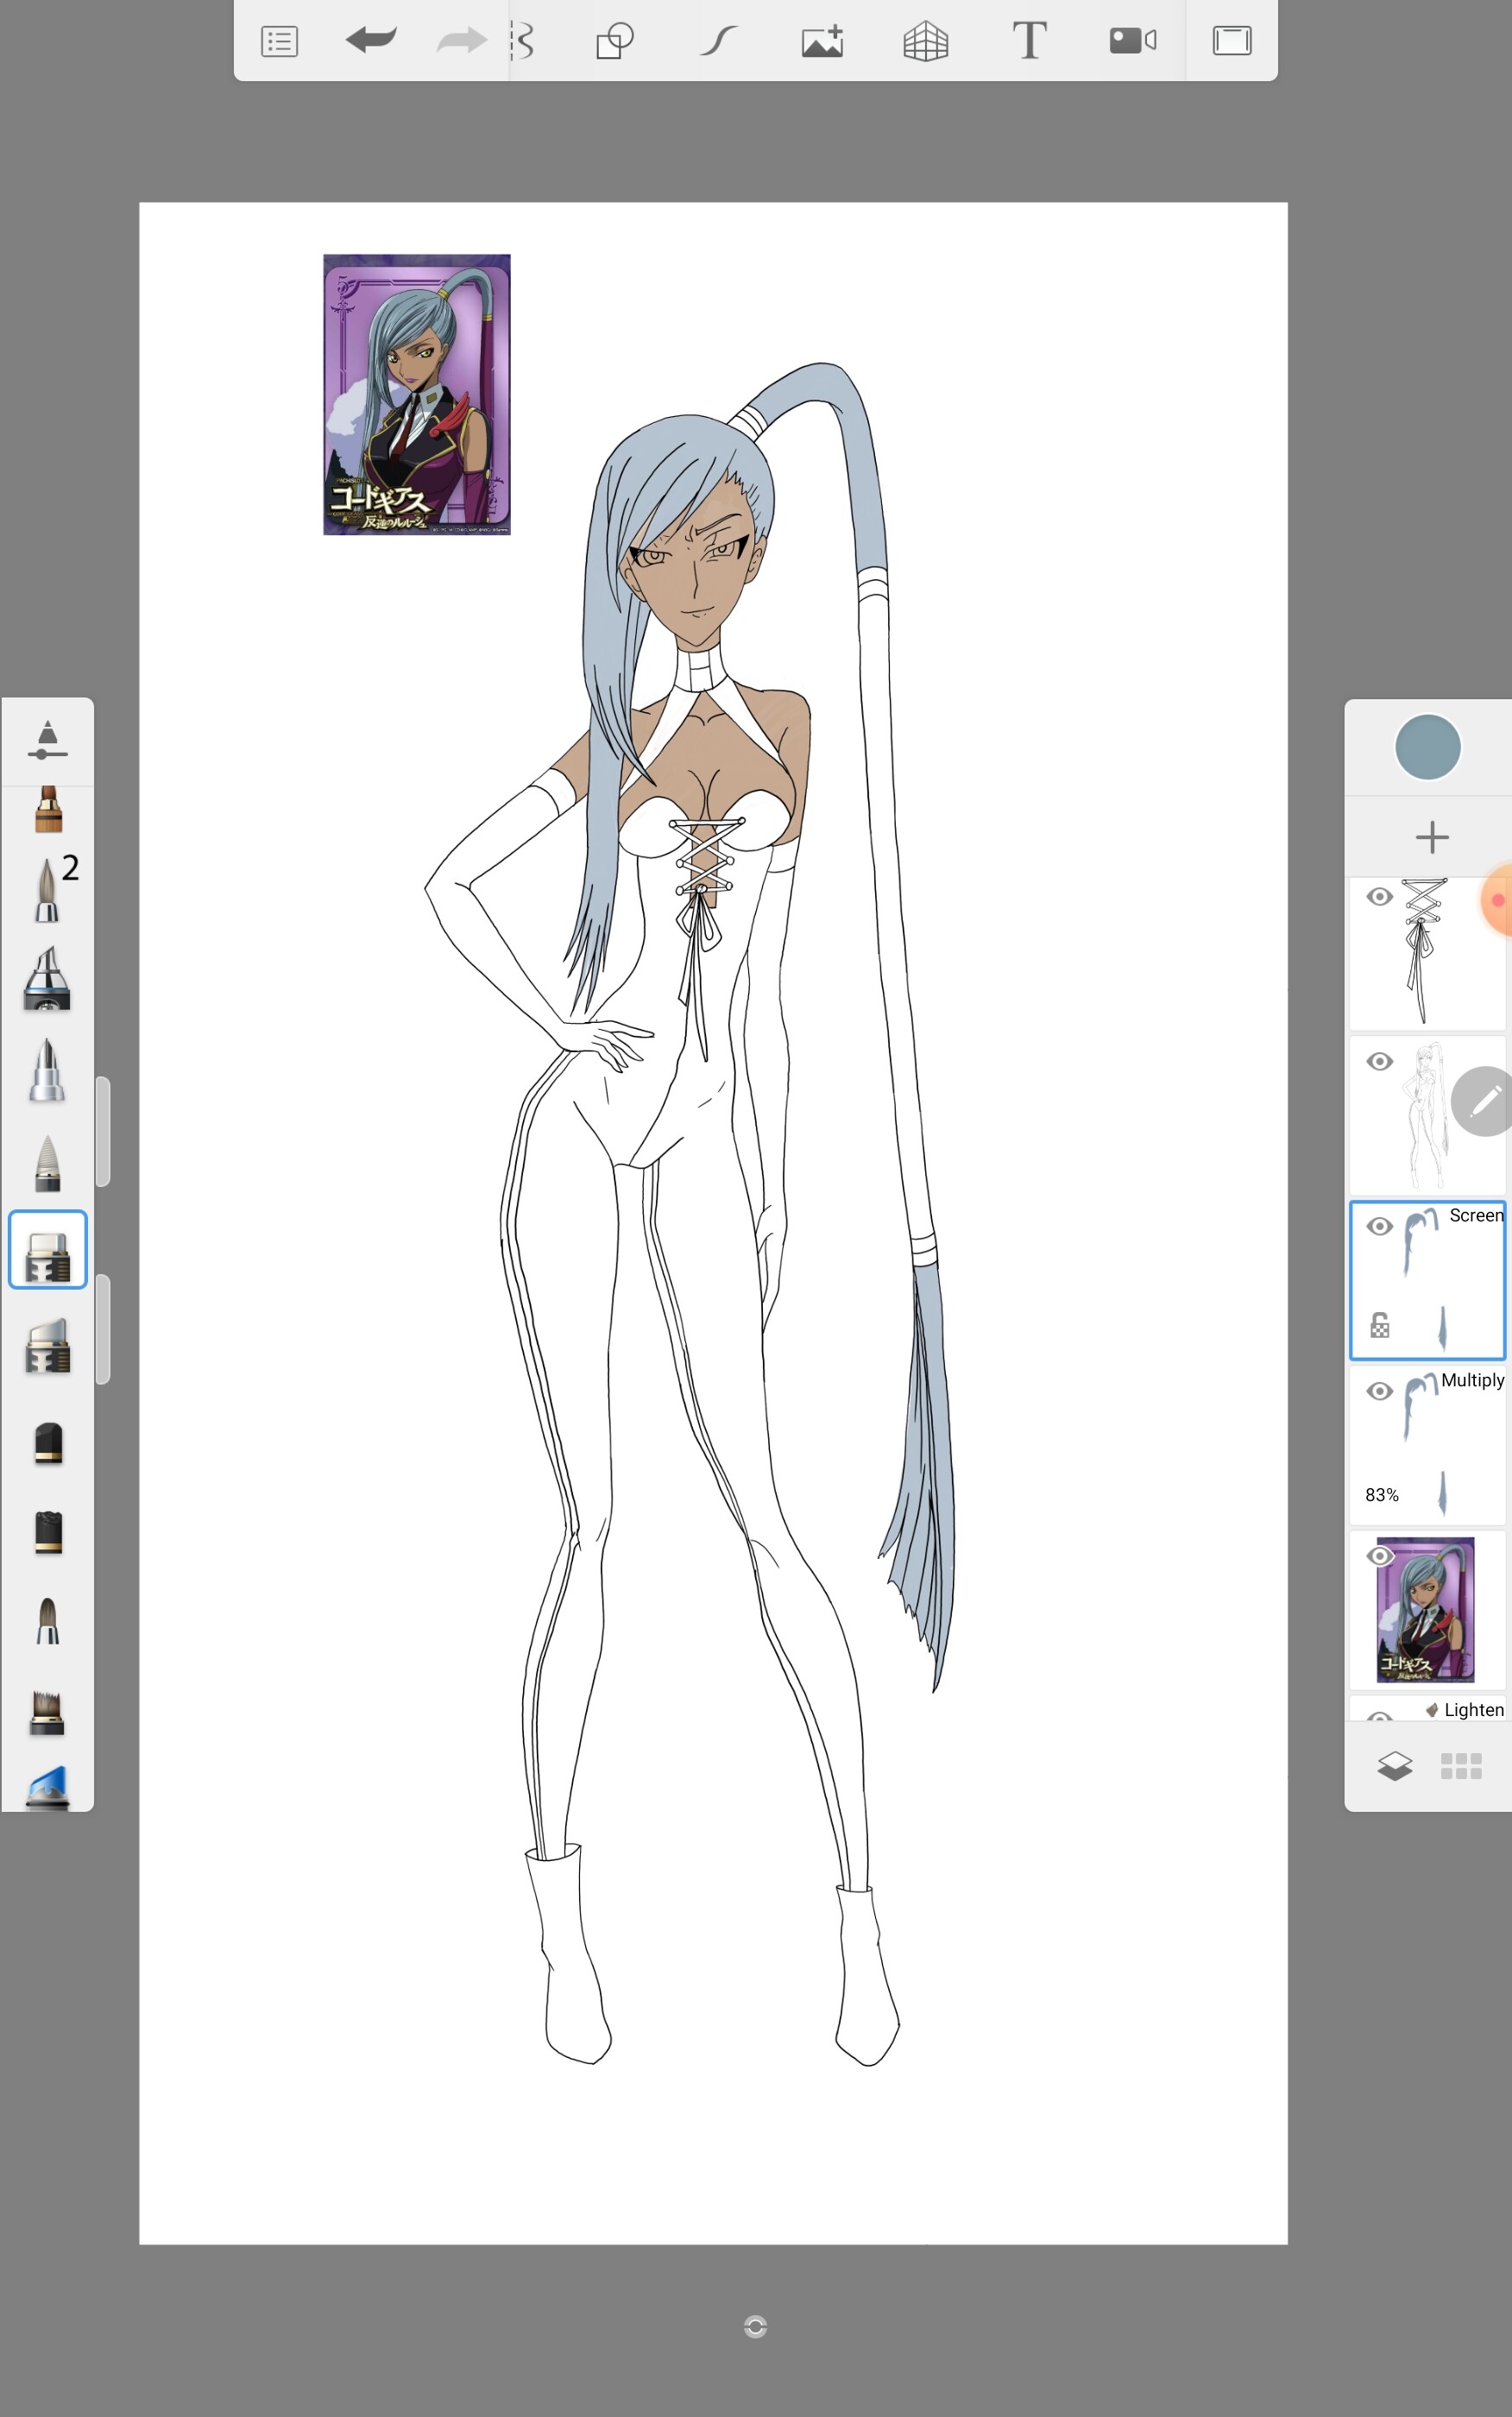The image size is (1512, 2417).
Task: Open the gray pencil layer-edit button
Action: point(1484,1101)
